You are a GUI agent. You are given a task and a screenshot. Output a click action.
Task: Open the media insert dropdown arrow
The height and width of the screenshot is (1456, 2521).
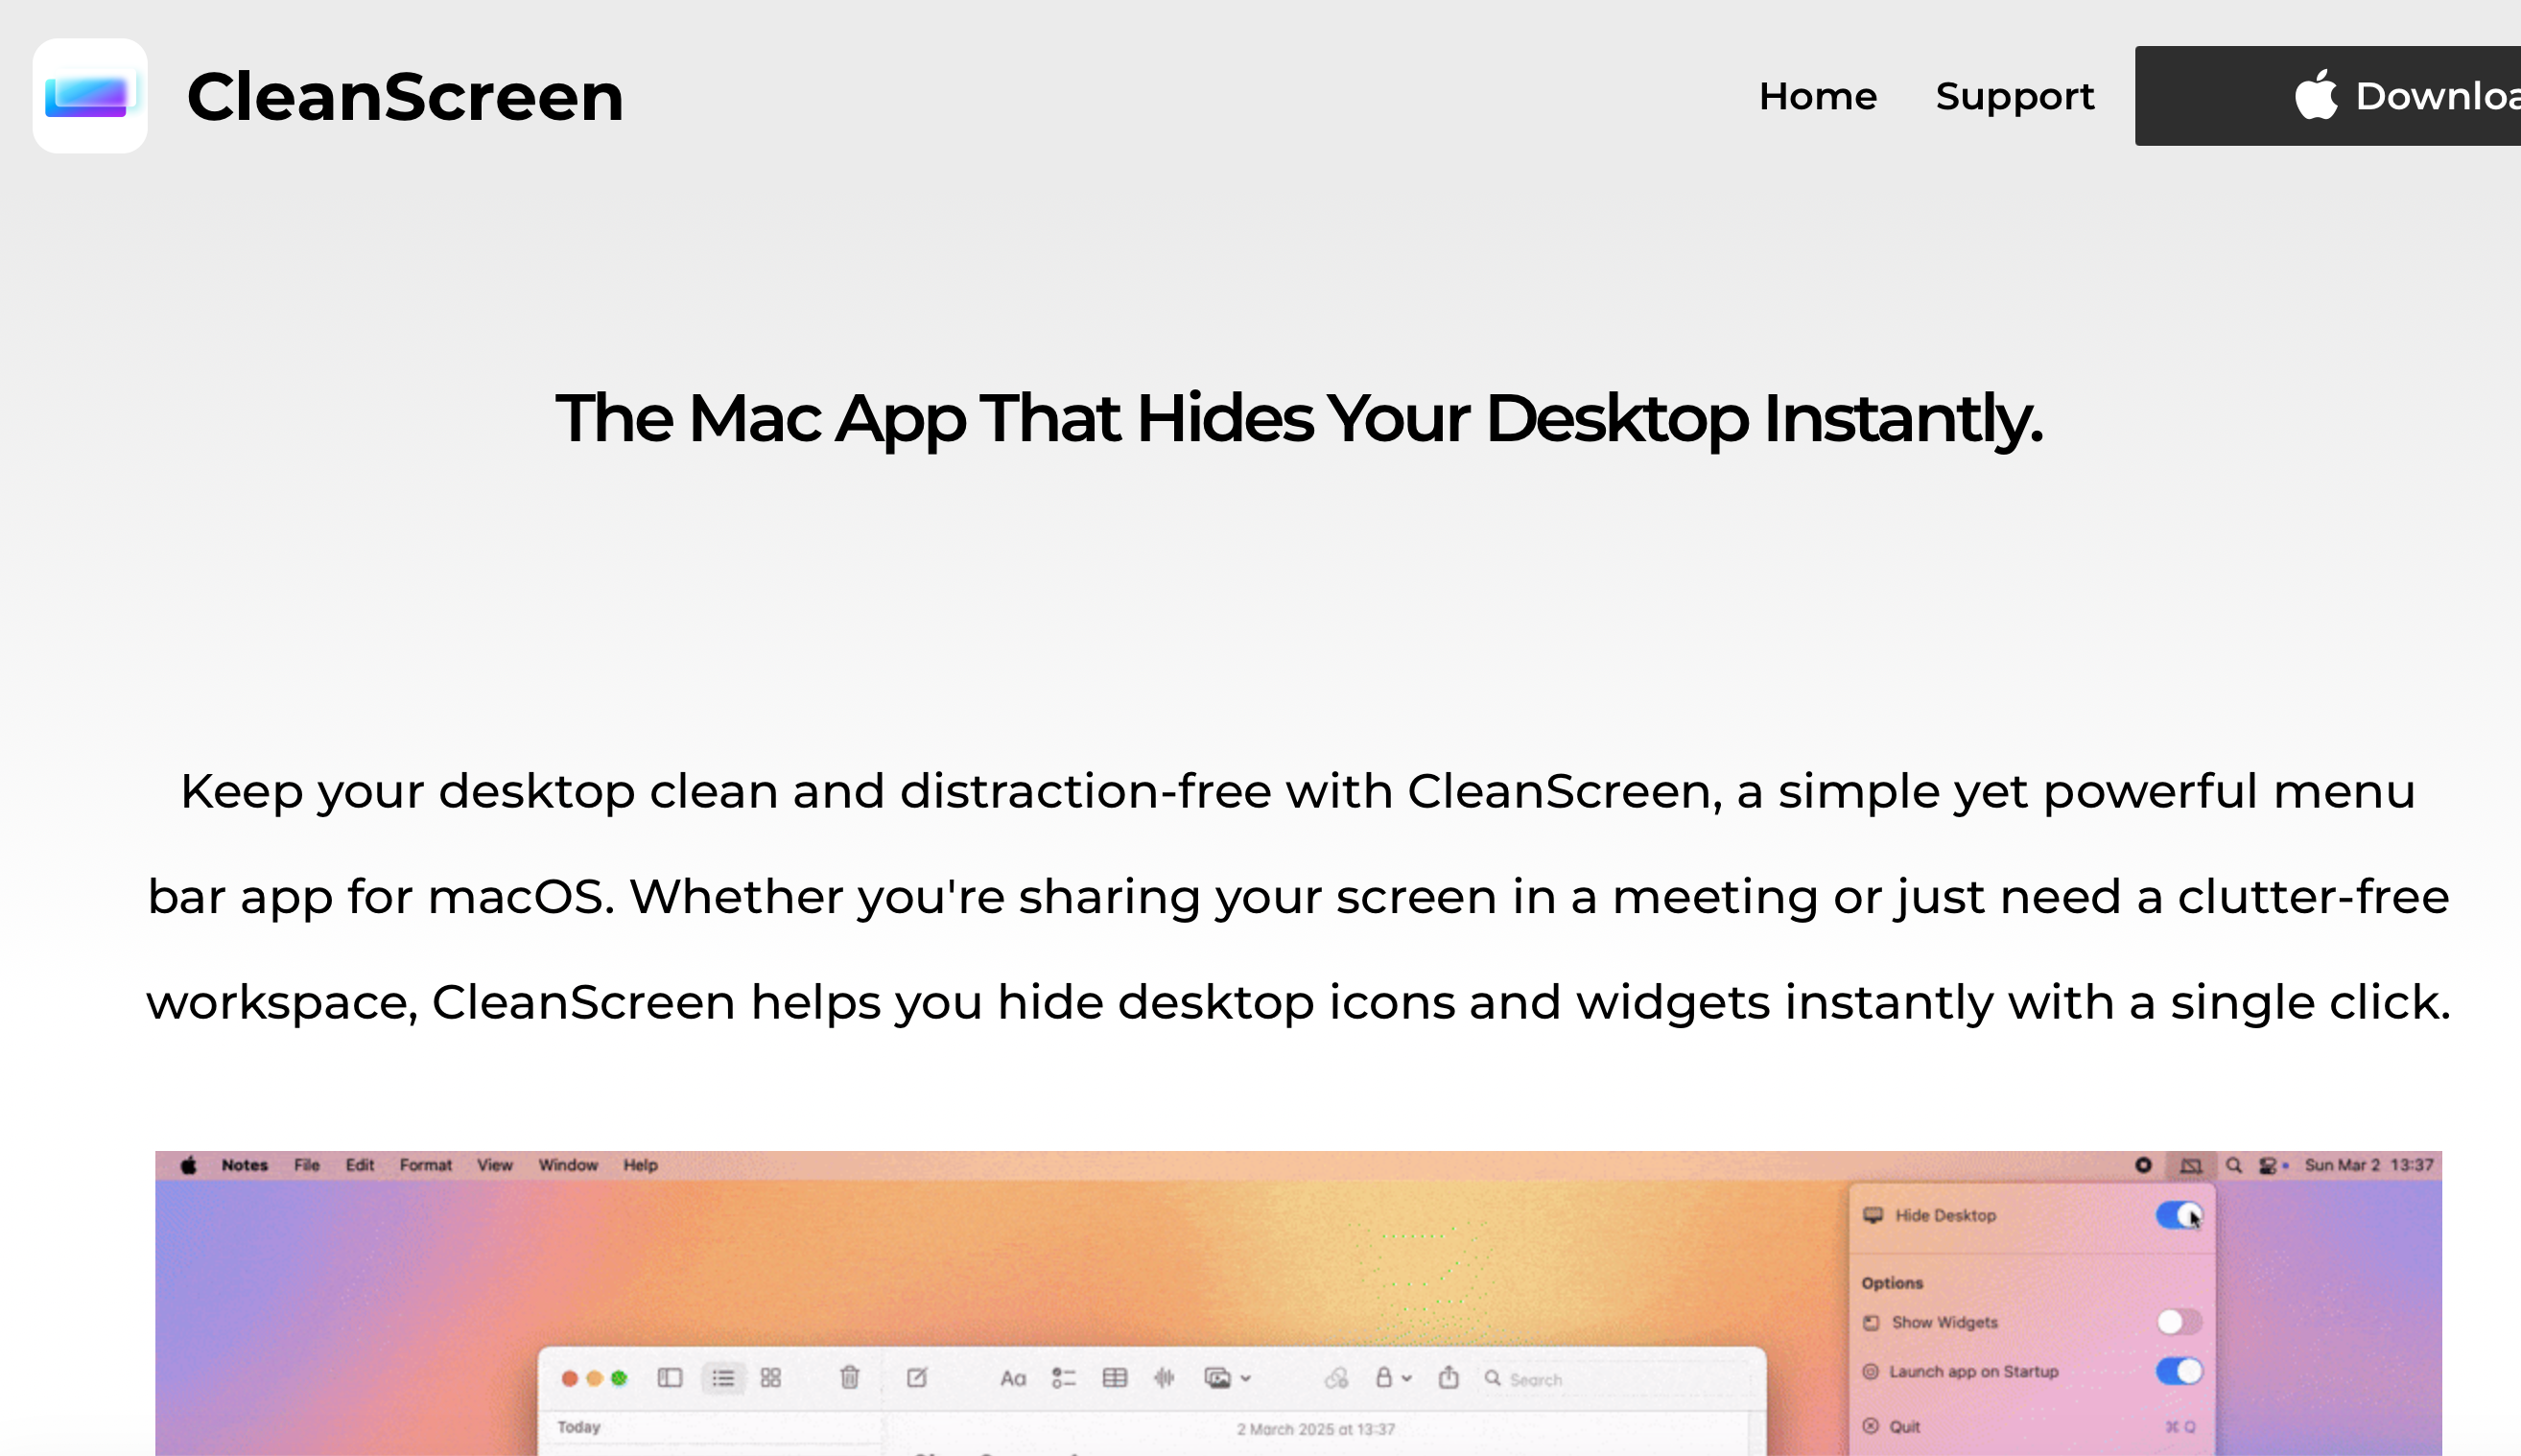(x=1245, y=1378)
